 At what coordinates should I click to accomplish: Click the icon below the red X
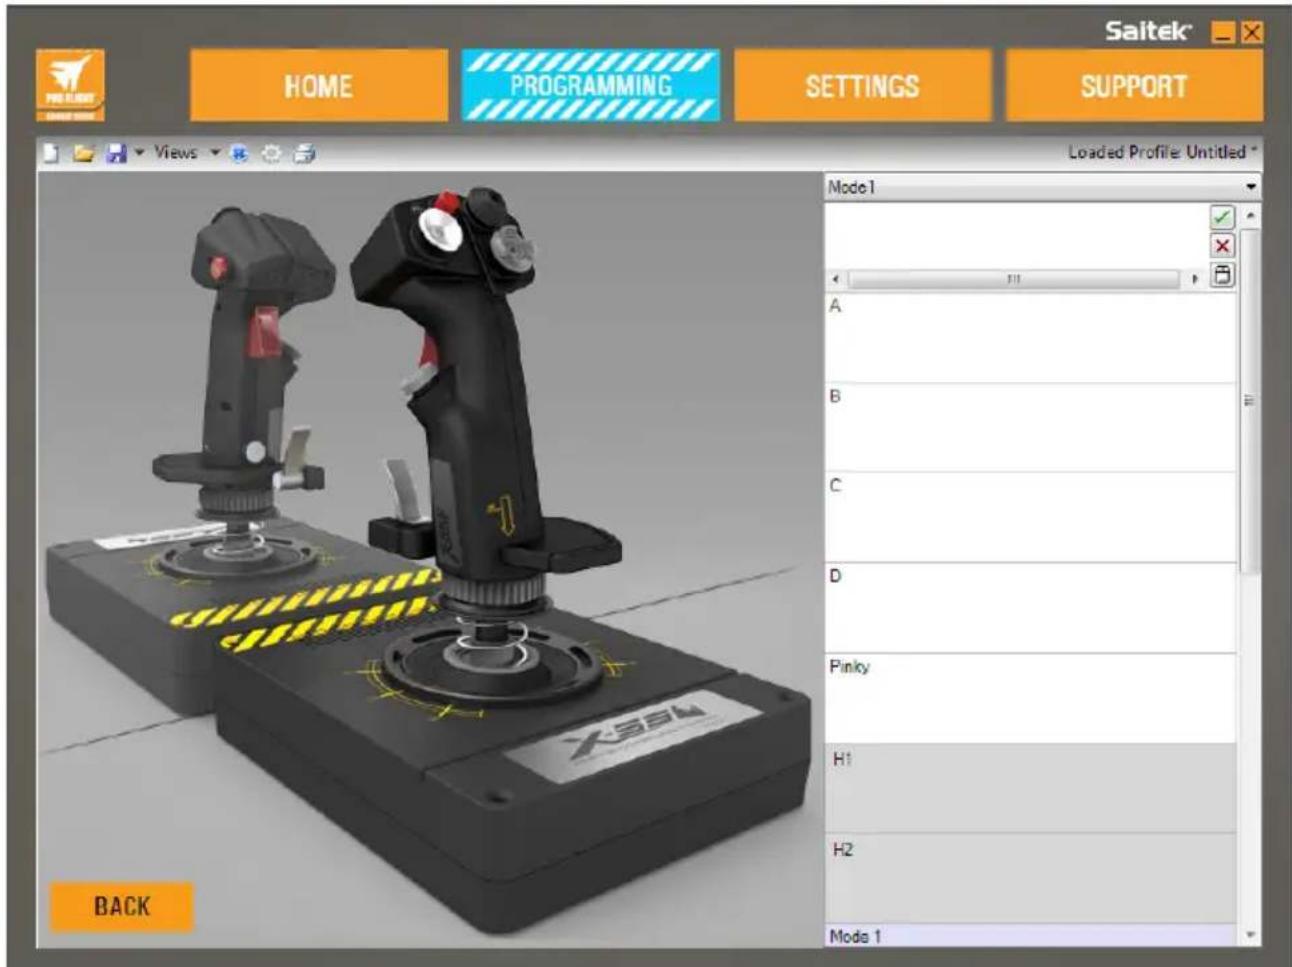[x=1222, y=275]
